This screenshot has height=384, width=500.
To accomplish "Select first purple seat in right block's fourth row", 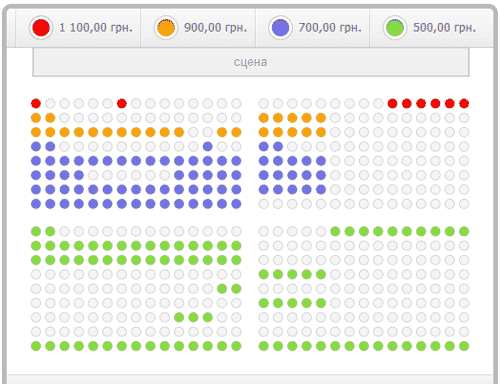I will [x=264, y=146].
